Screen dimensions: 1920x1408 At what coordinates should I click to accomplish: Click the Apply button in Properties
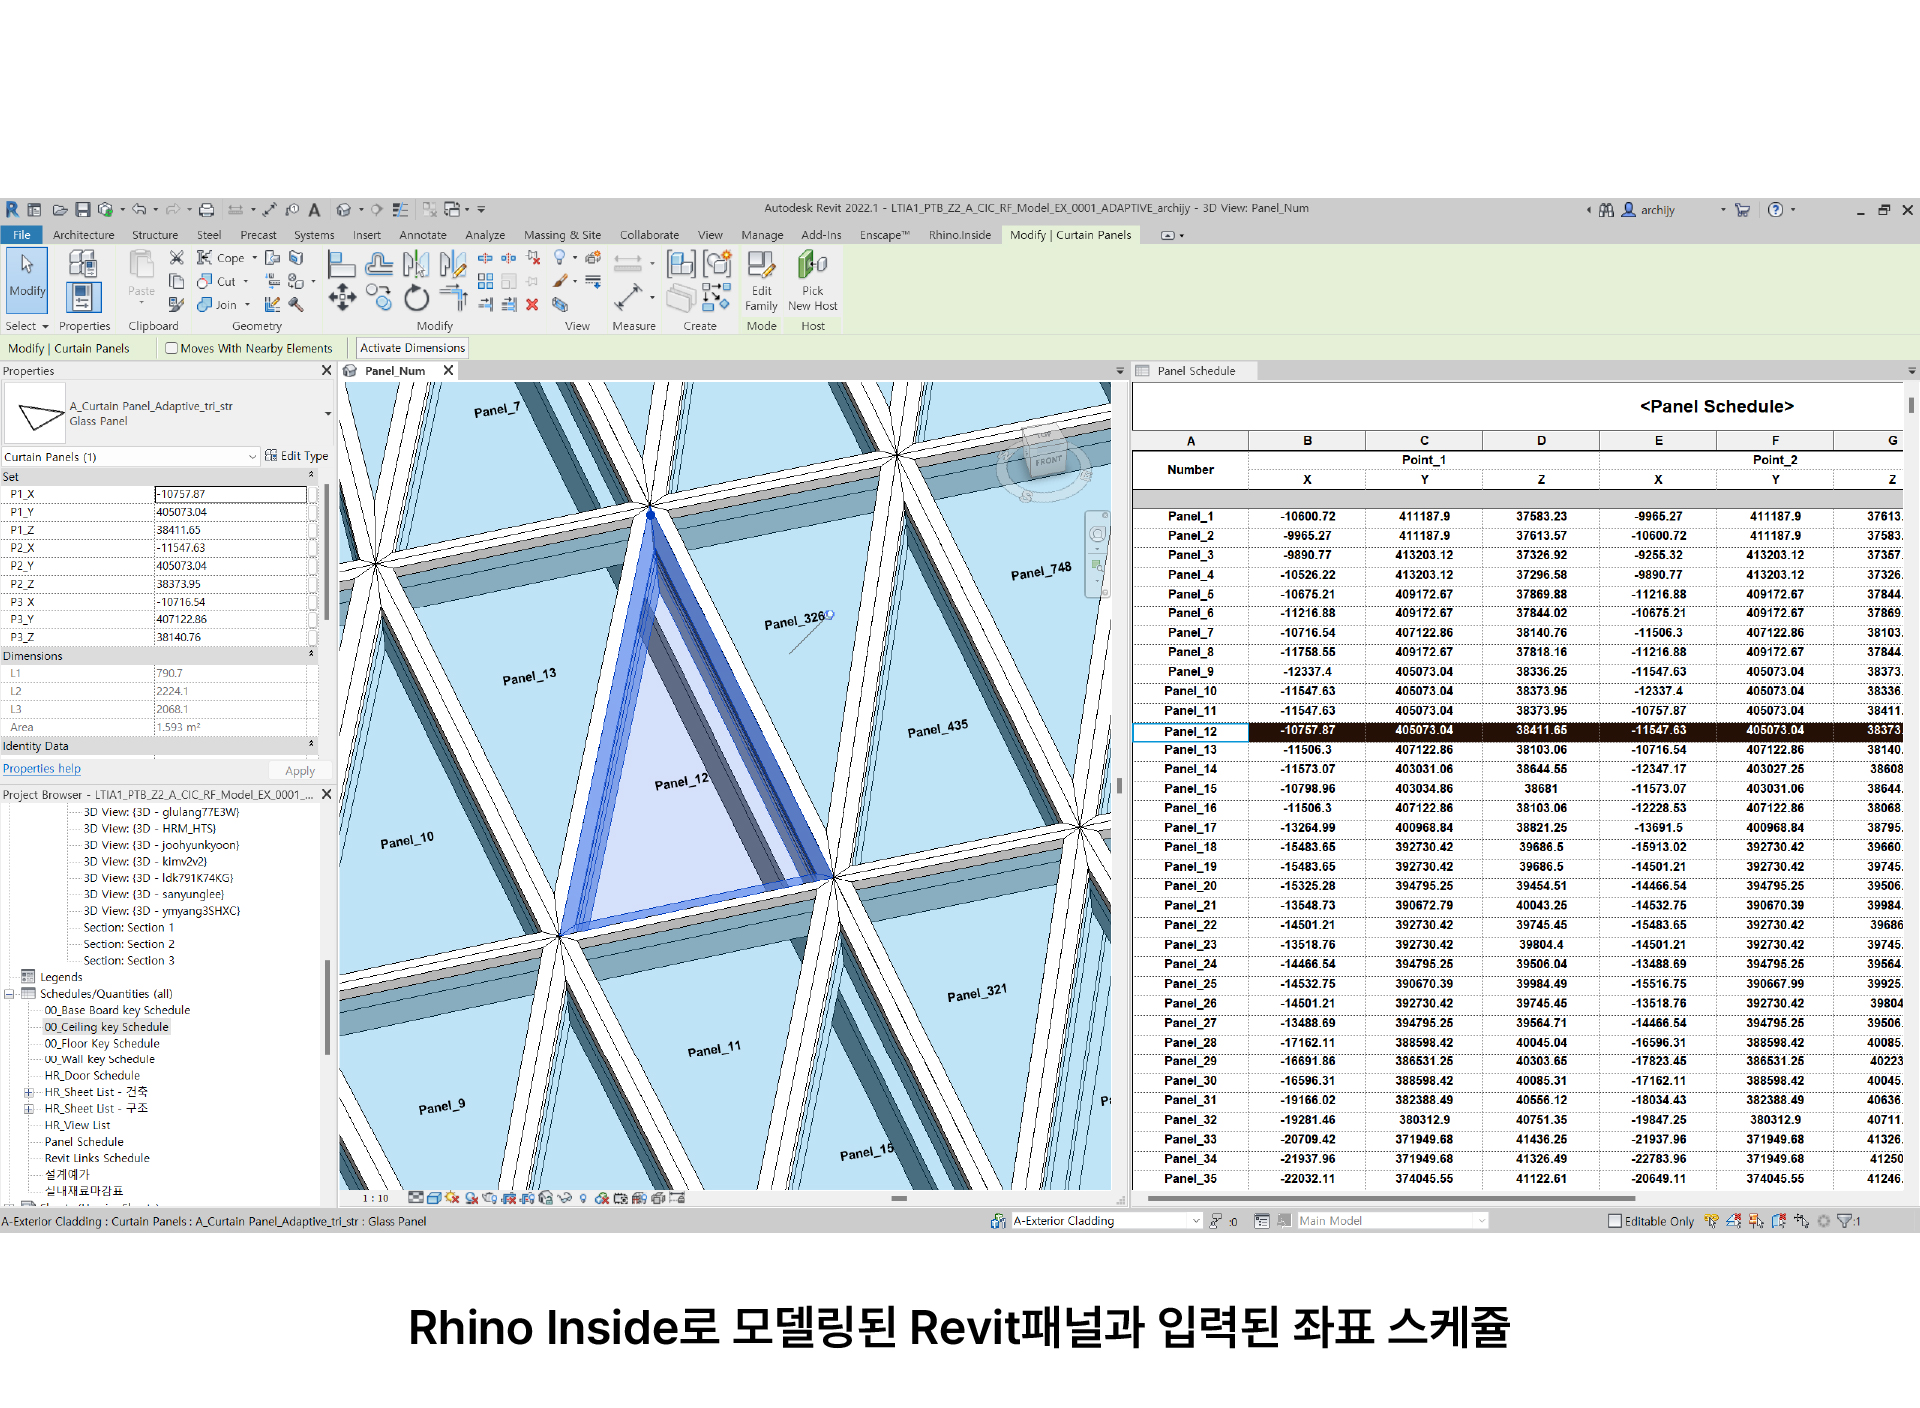299,771
